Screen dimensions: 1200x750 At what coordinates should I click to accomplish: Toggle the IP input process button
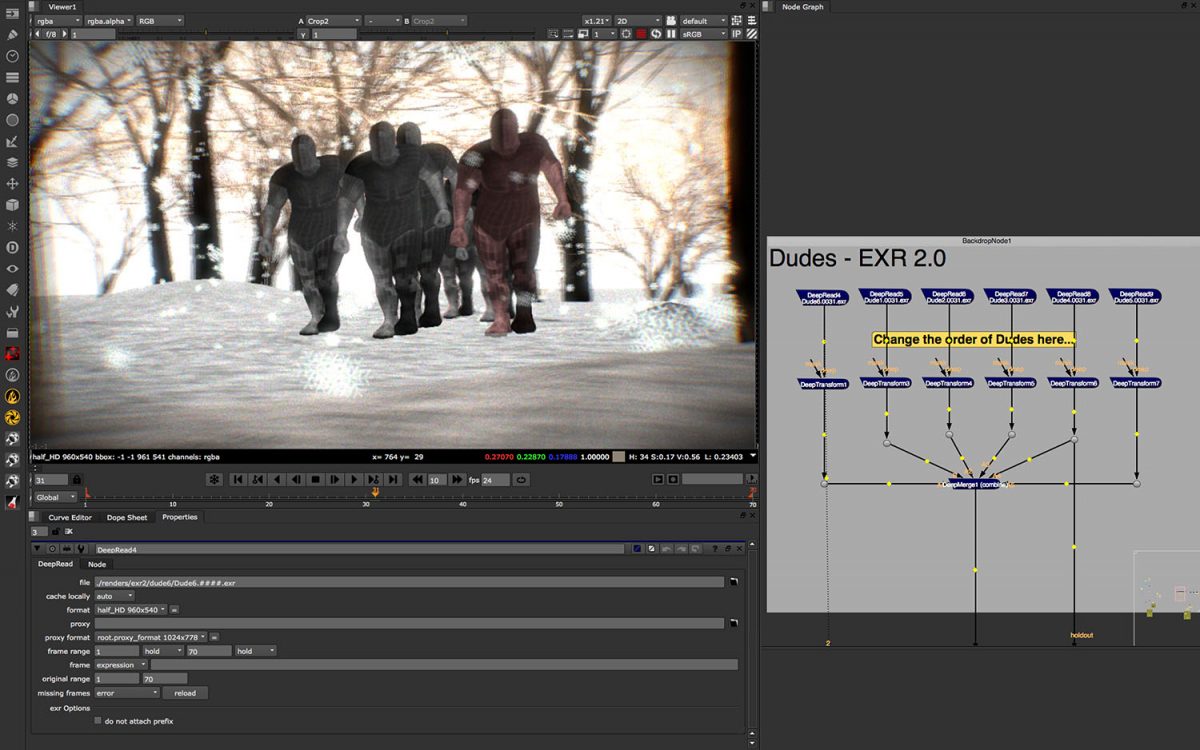[x=736, y=33]
